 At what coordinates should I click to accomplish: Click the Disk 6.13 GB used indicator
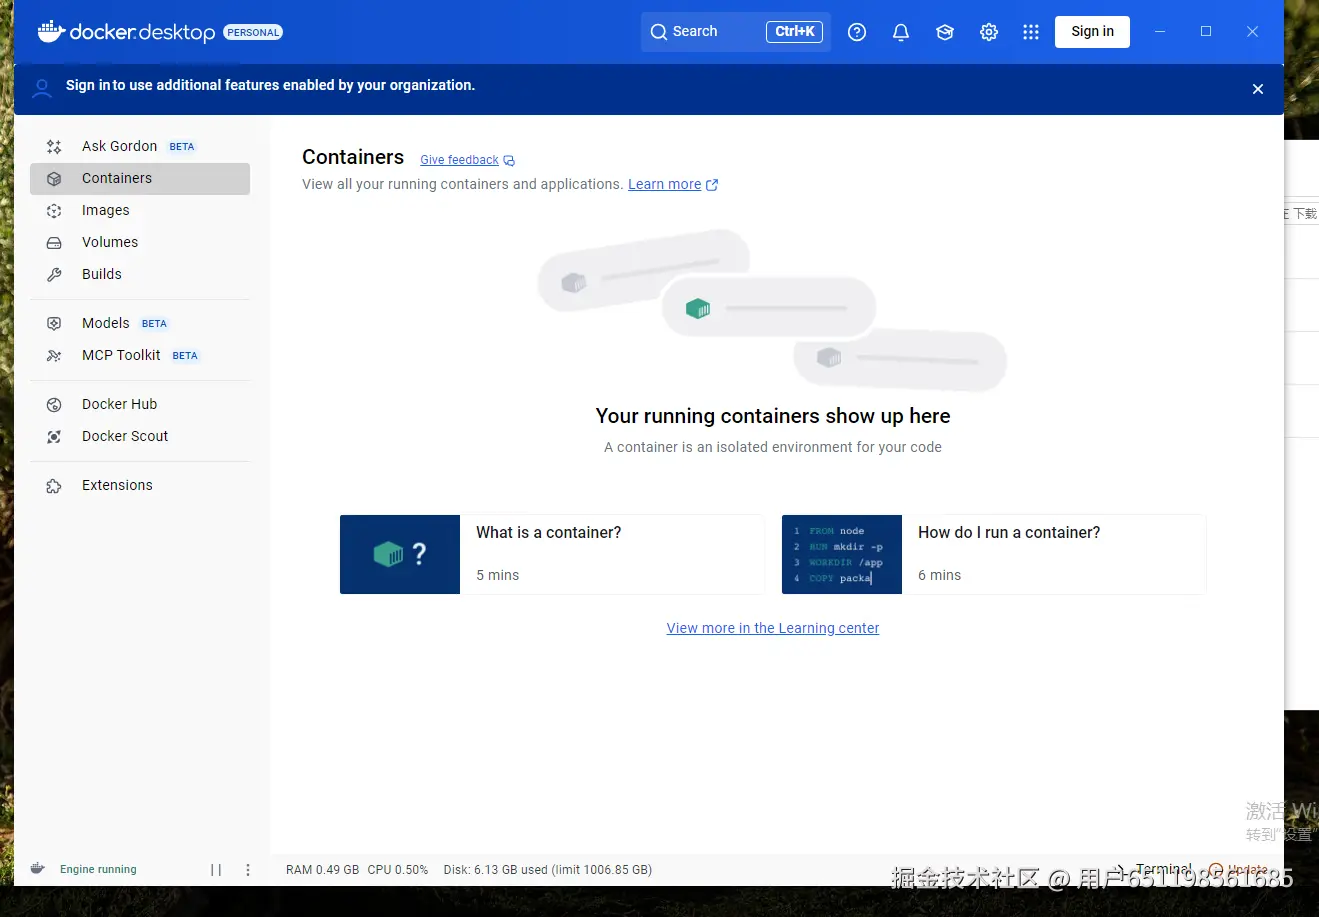point(548,870)
